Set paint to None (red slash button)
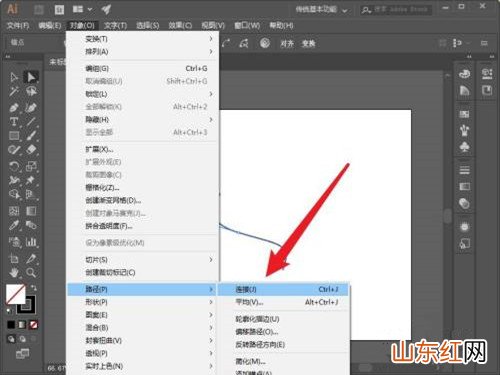Viewport: 500px width, 375px height. point(33,324)
